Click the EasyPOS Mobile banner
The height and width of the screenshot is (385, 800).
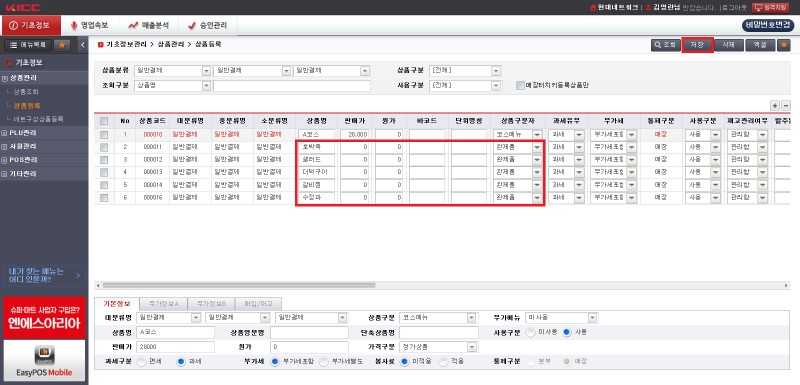44,360
